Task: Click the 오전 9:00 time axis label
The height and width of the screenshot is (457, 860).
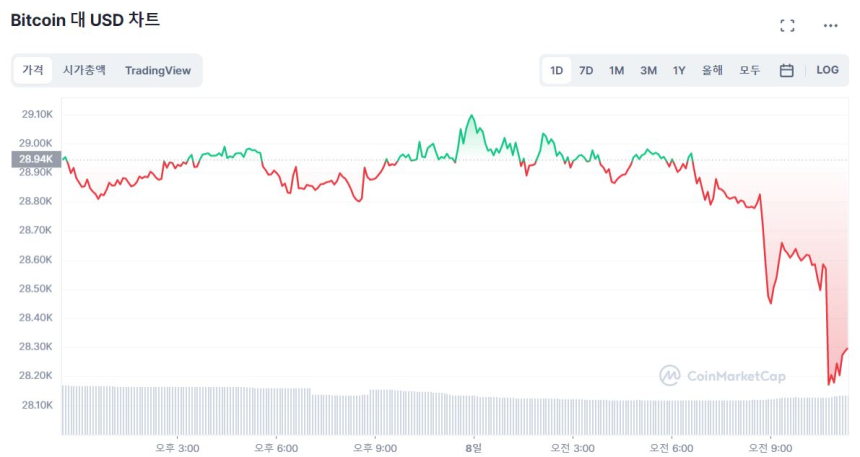Action: (771, 448)
